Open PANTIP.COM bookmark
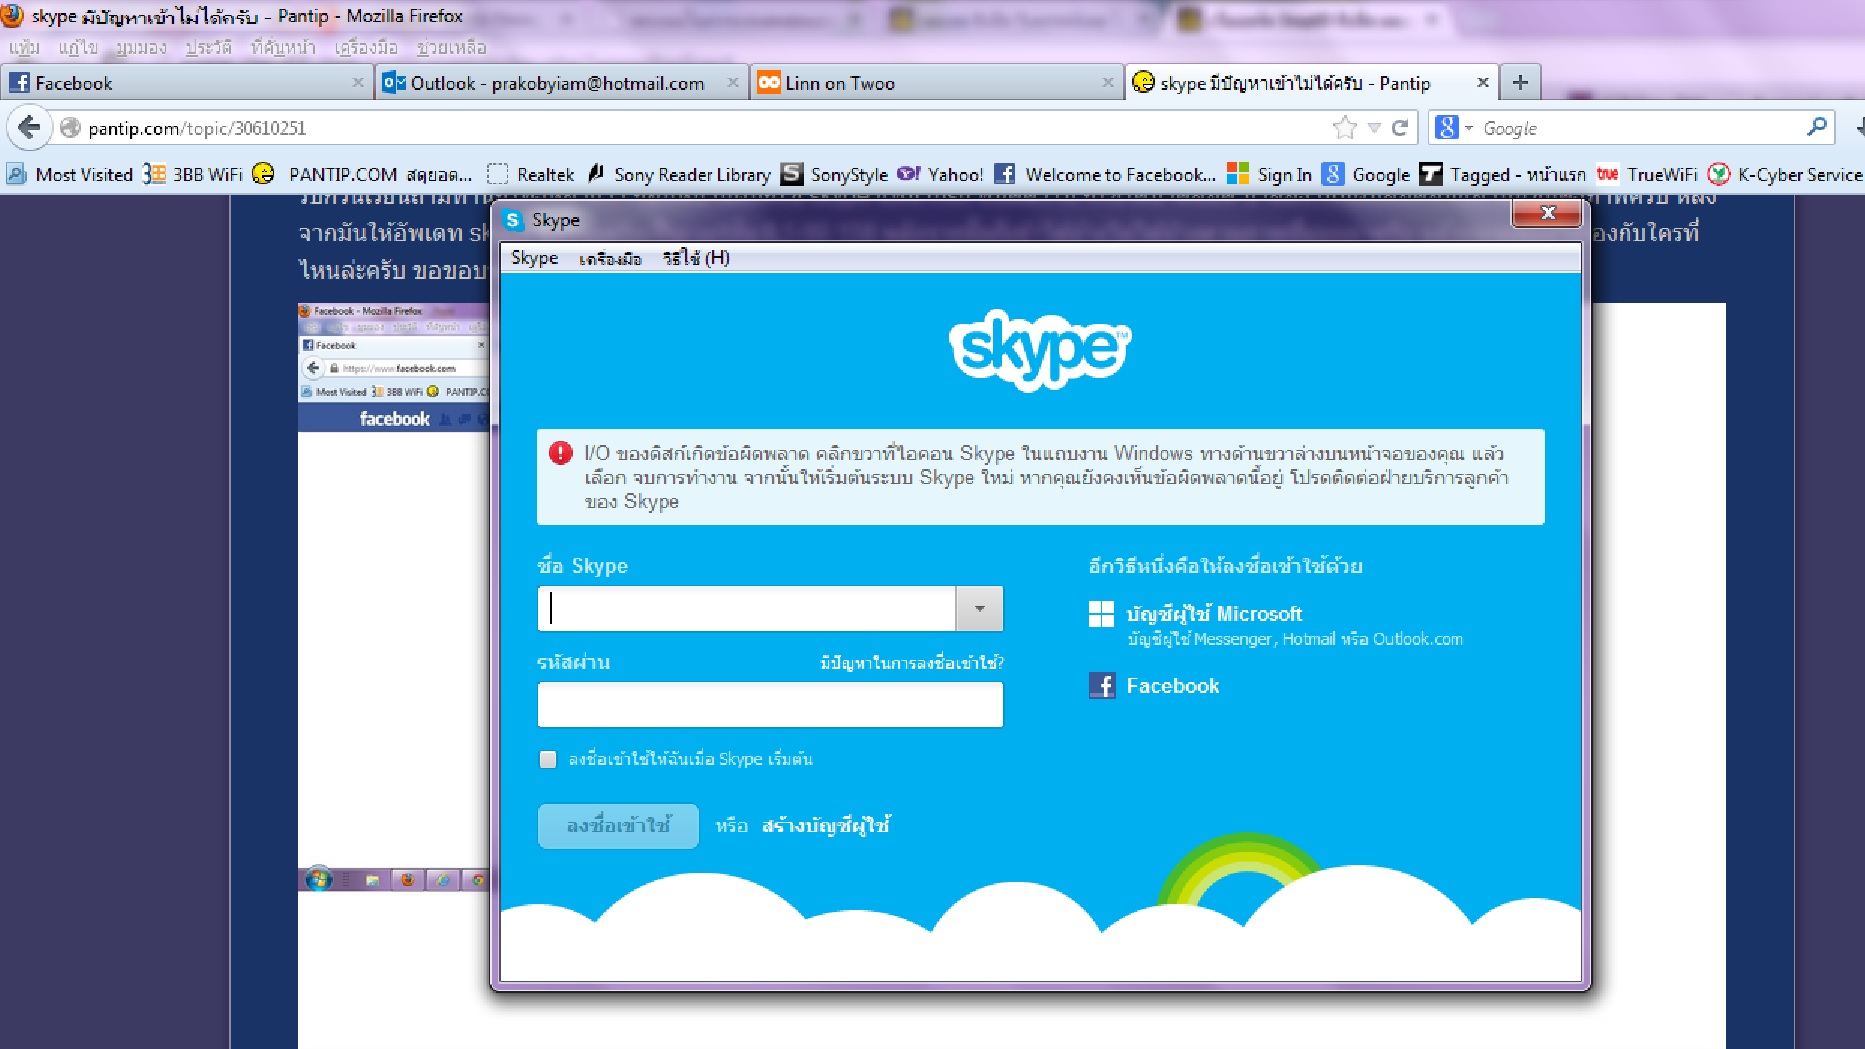The image size is (1865, 1049). coord(362,175)
